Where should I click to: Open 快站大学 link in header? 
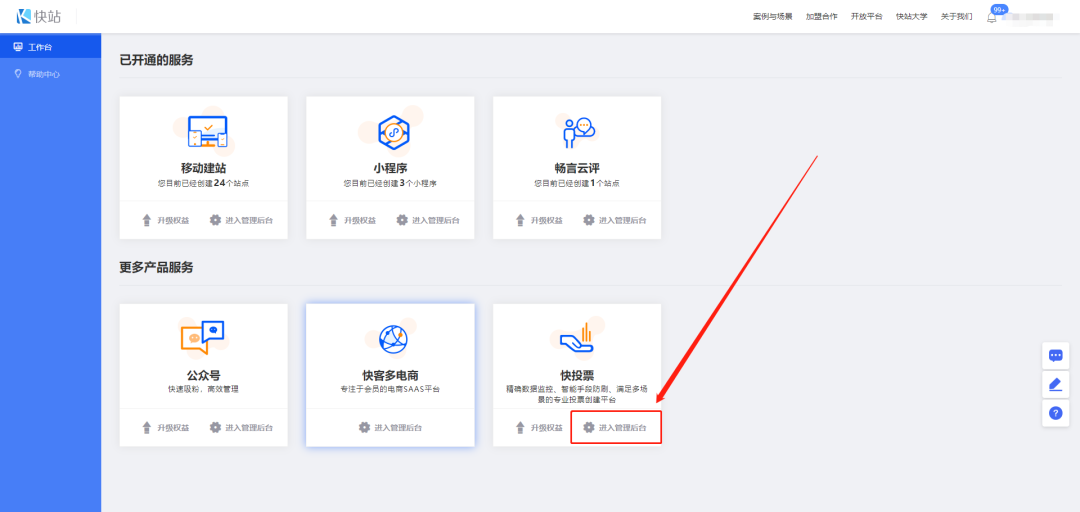(911, 17)
